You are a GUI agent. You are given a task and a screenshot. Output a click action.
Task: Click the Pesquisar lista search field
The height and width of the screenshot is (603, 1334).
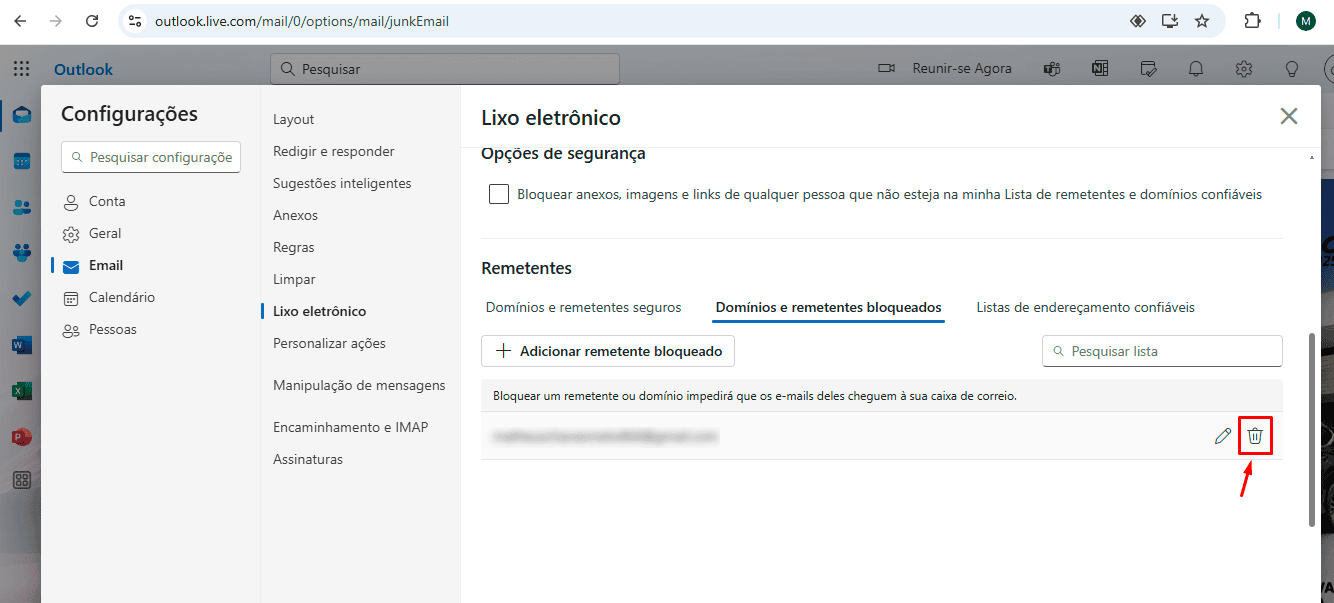coord(1162,351)
